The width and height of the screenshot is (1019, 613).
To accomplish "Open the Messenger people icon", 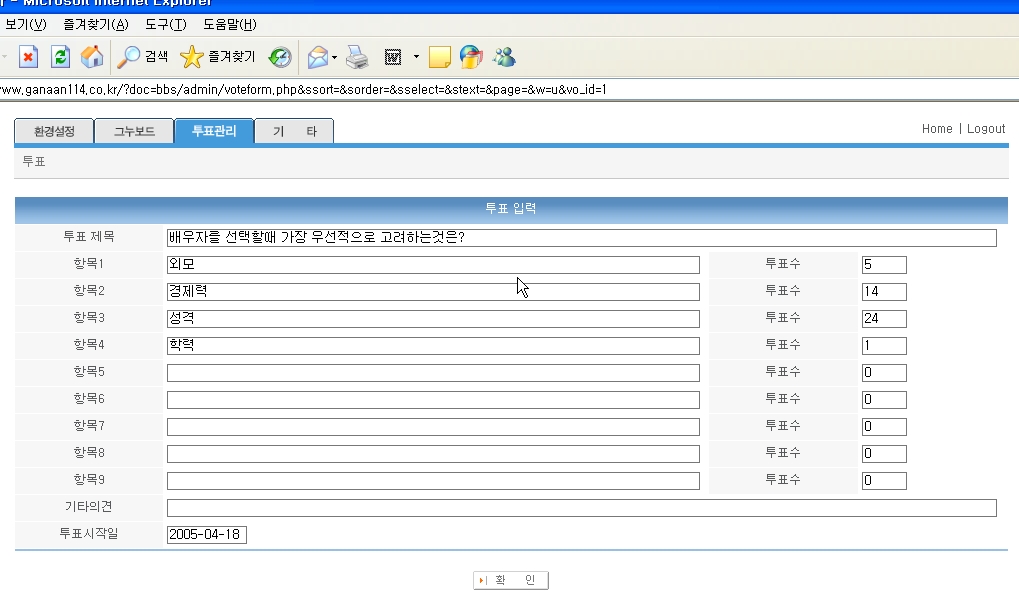I will pos(504,57).
